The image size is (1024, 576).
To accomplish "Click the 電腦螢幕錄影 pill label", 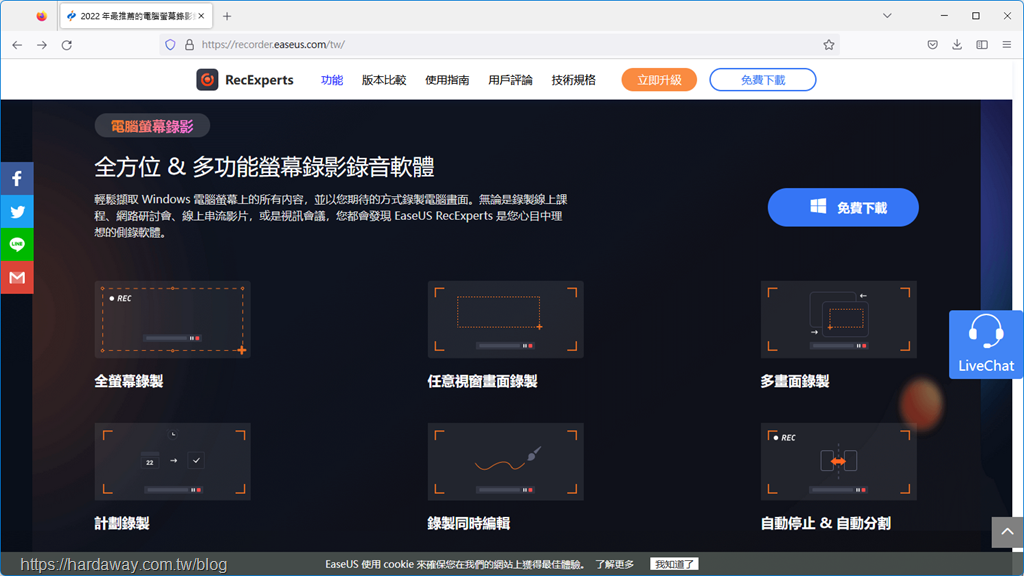I will tap(152, 126).
